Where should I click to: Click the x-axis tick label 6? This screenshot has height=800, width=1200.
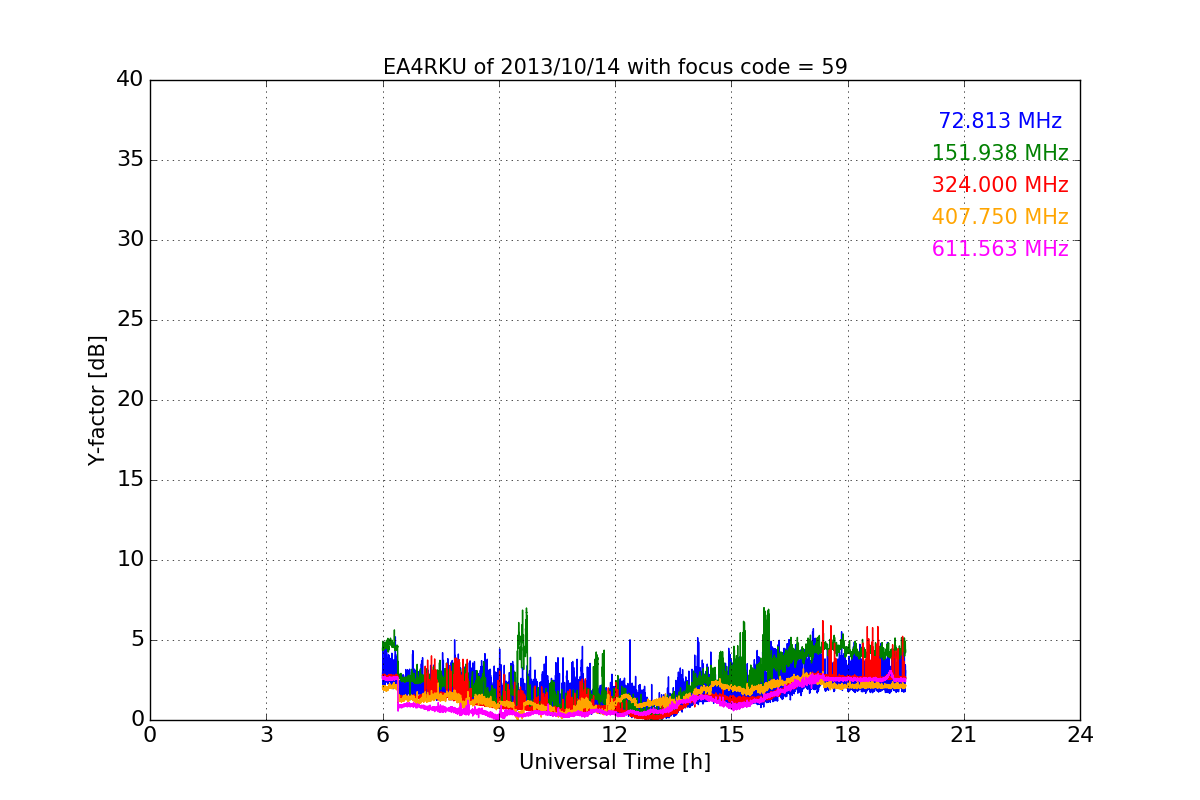click(x=383, y=735)
